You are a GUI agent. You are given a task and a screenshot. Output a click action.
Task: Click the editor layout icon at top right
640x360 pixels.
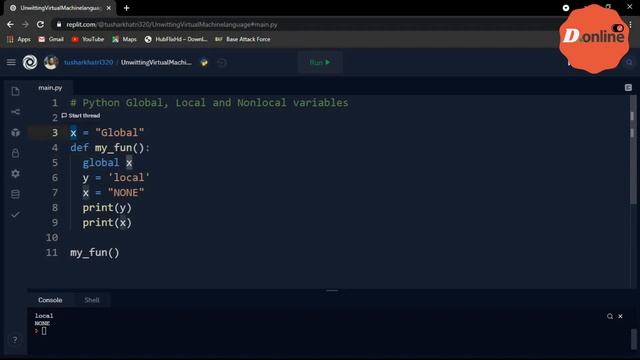click(x=628, y=88)
